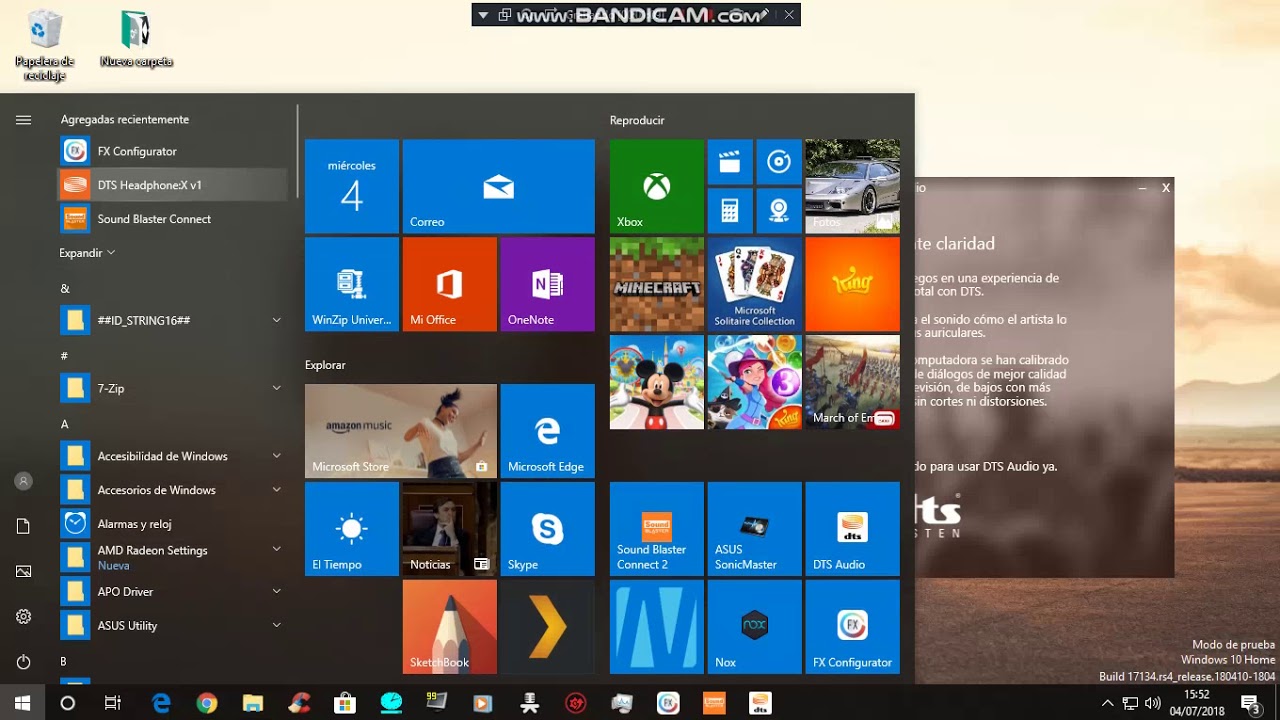Open the Calculator small tile

tap(730, 211)
